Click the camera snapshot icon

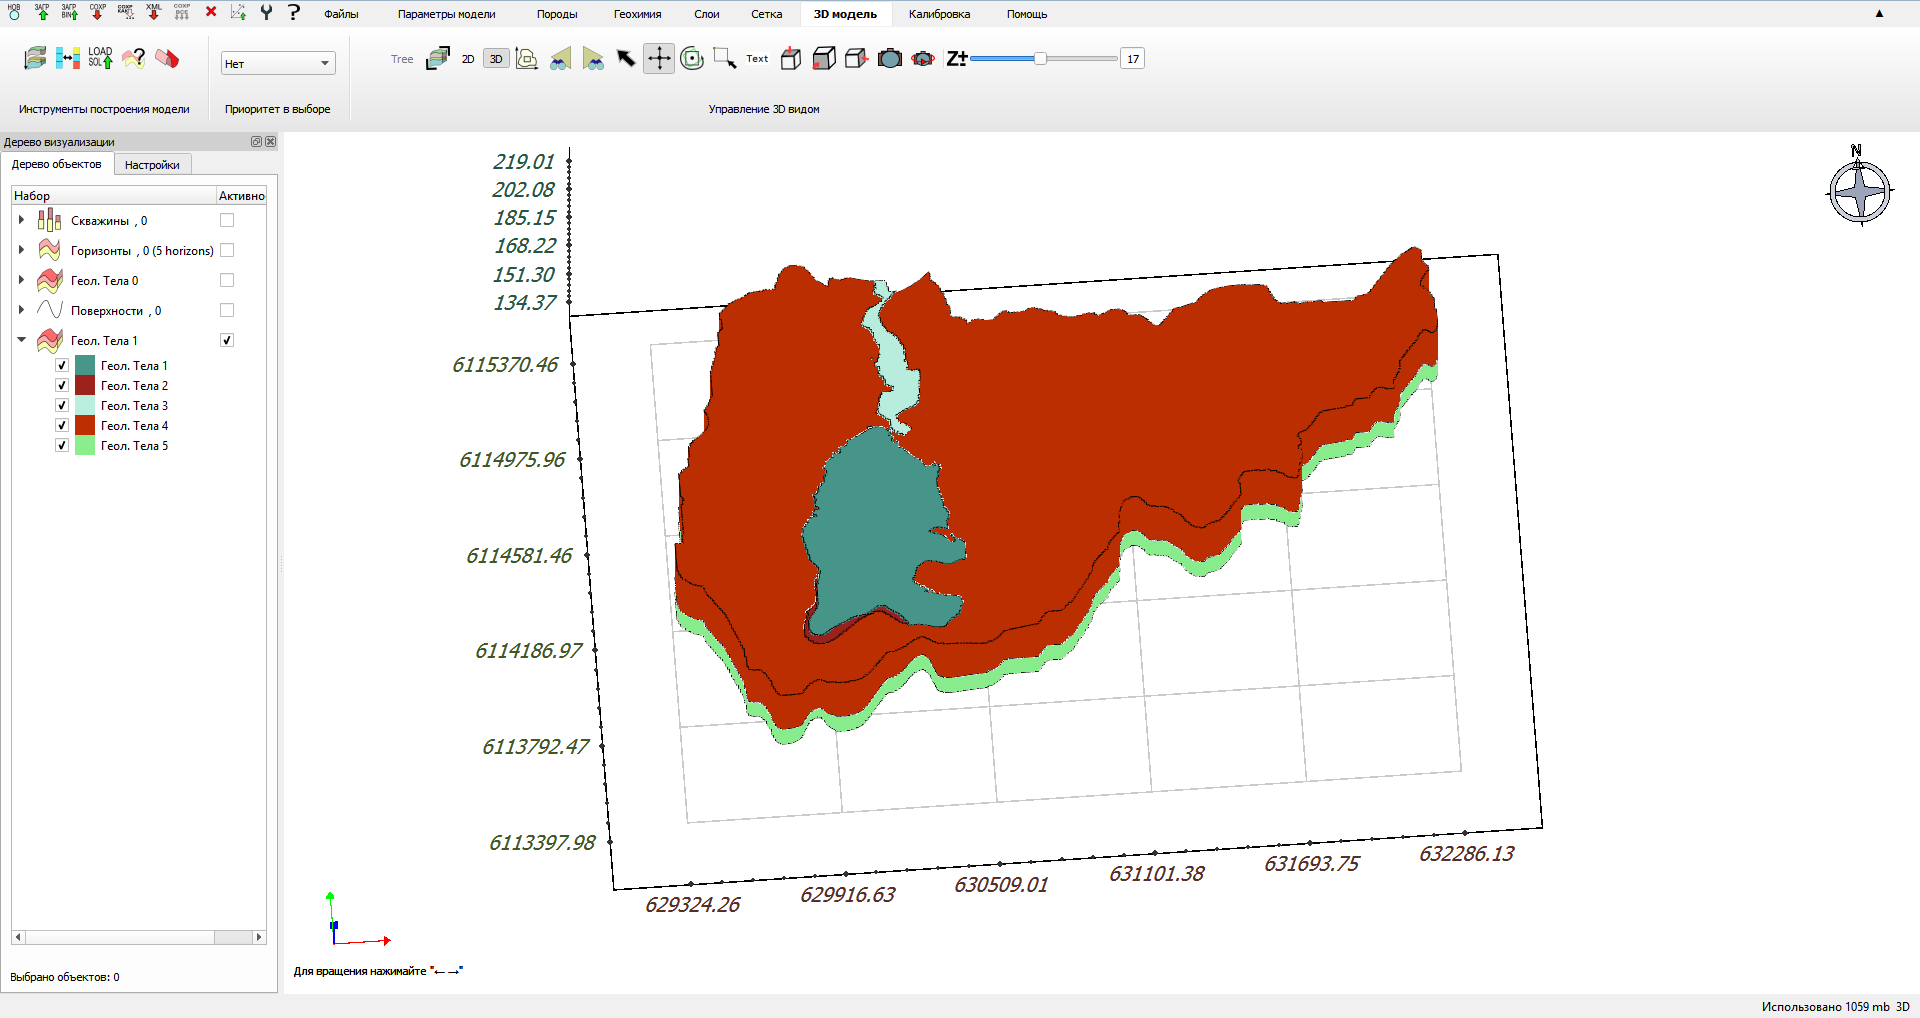click(889, 59)
